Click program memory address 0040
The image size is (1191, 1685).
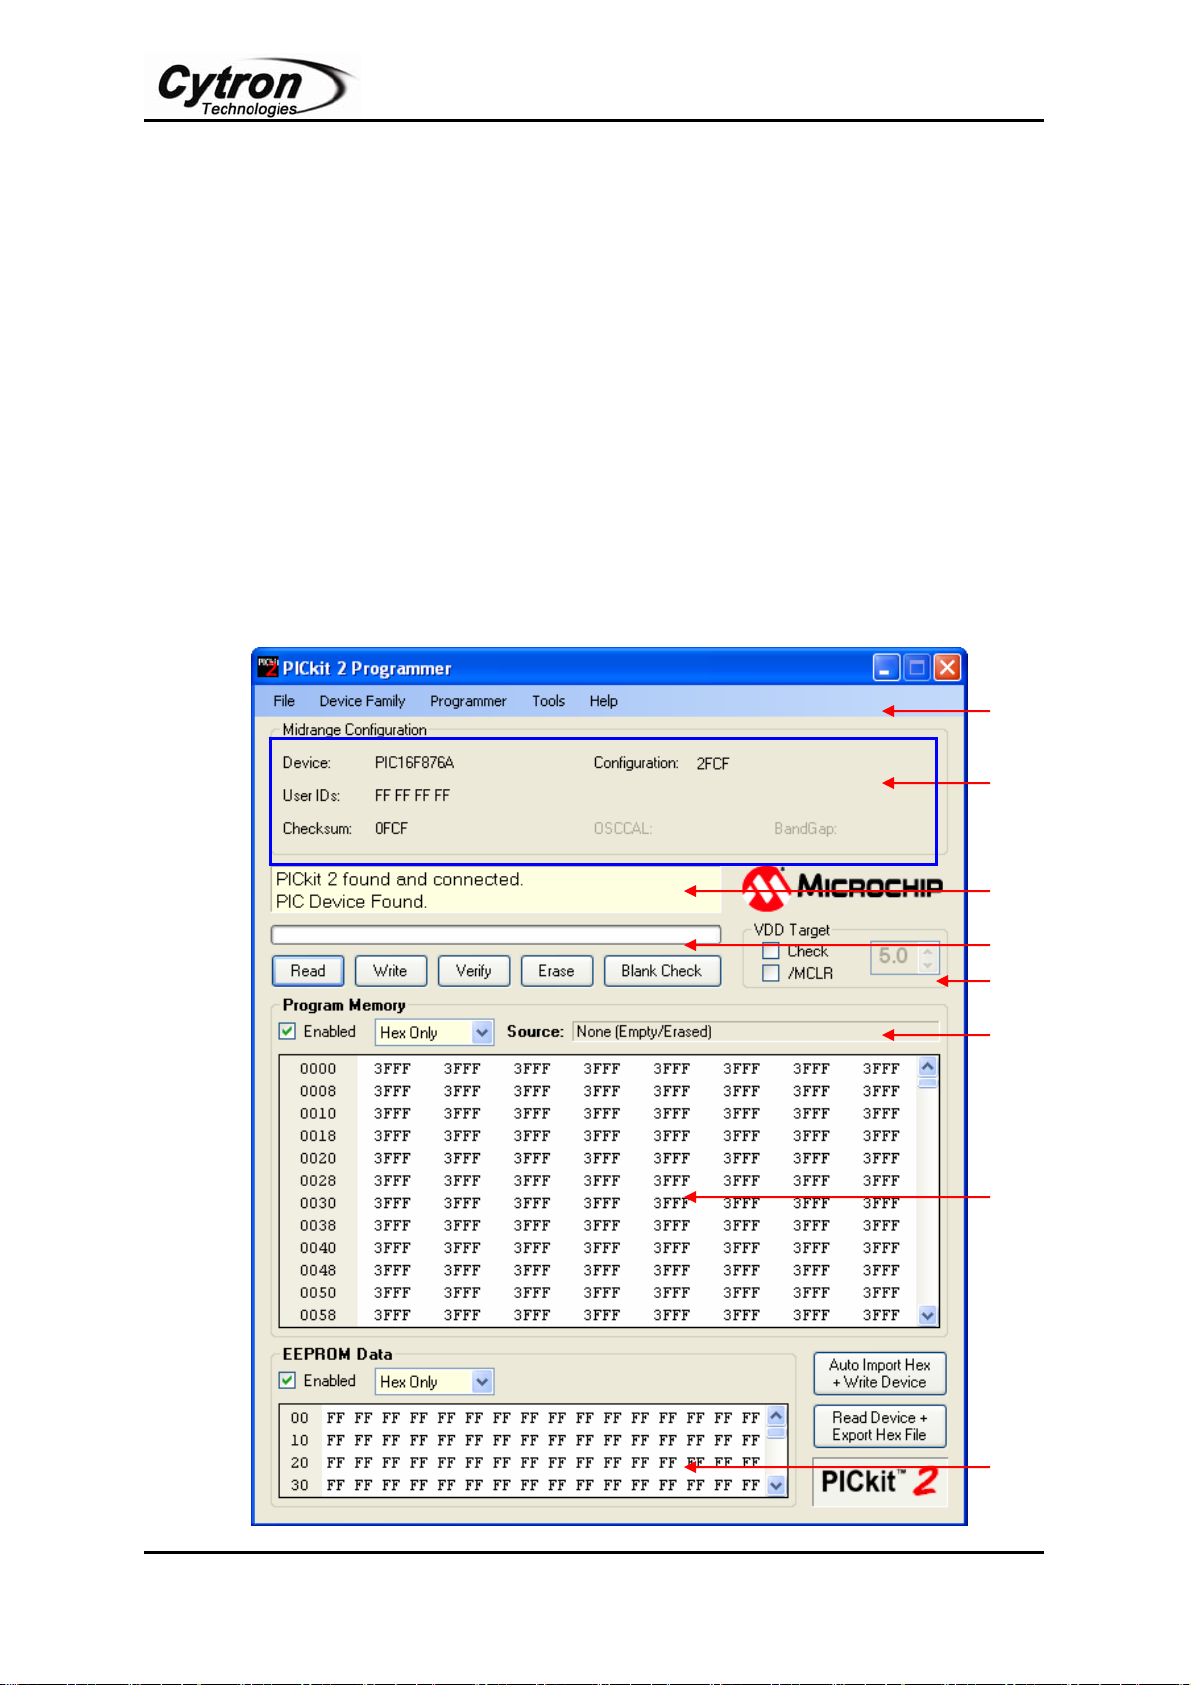(x=318, y=1248)
